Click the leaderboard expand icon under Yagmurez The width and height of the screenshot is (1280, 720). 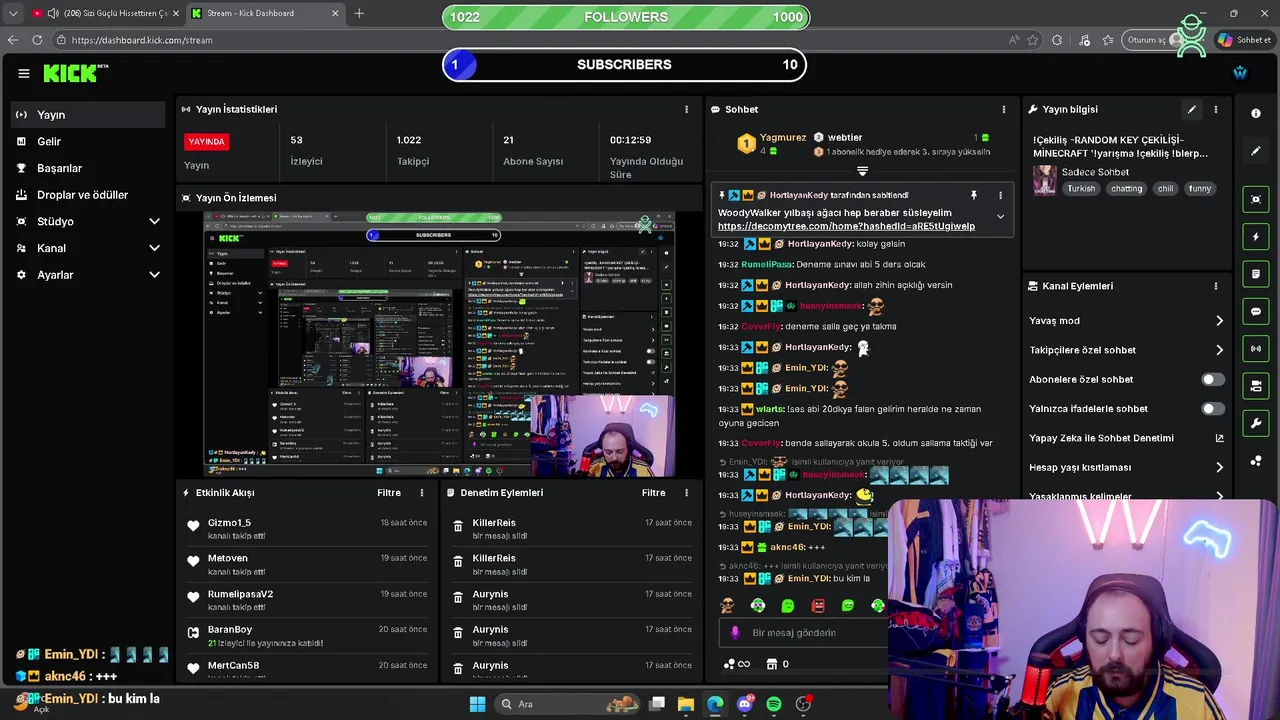pyautogui.click(x=862, y=172)
